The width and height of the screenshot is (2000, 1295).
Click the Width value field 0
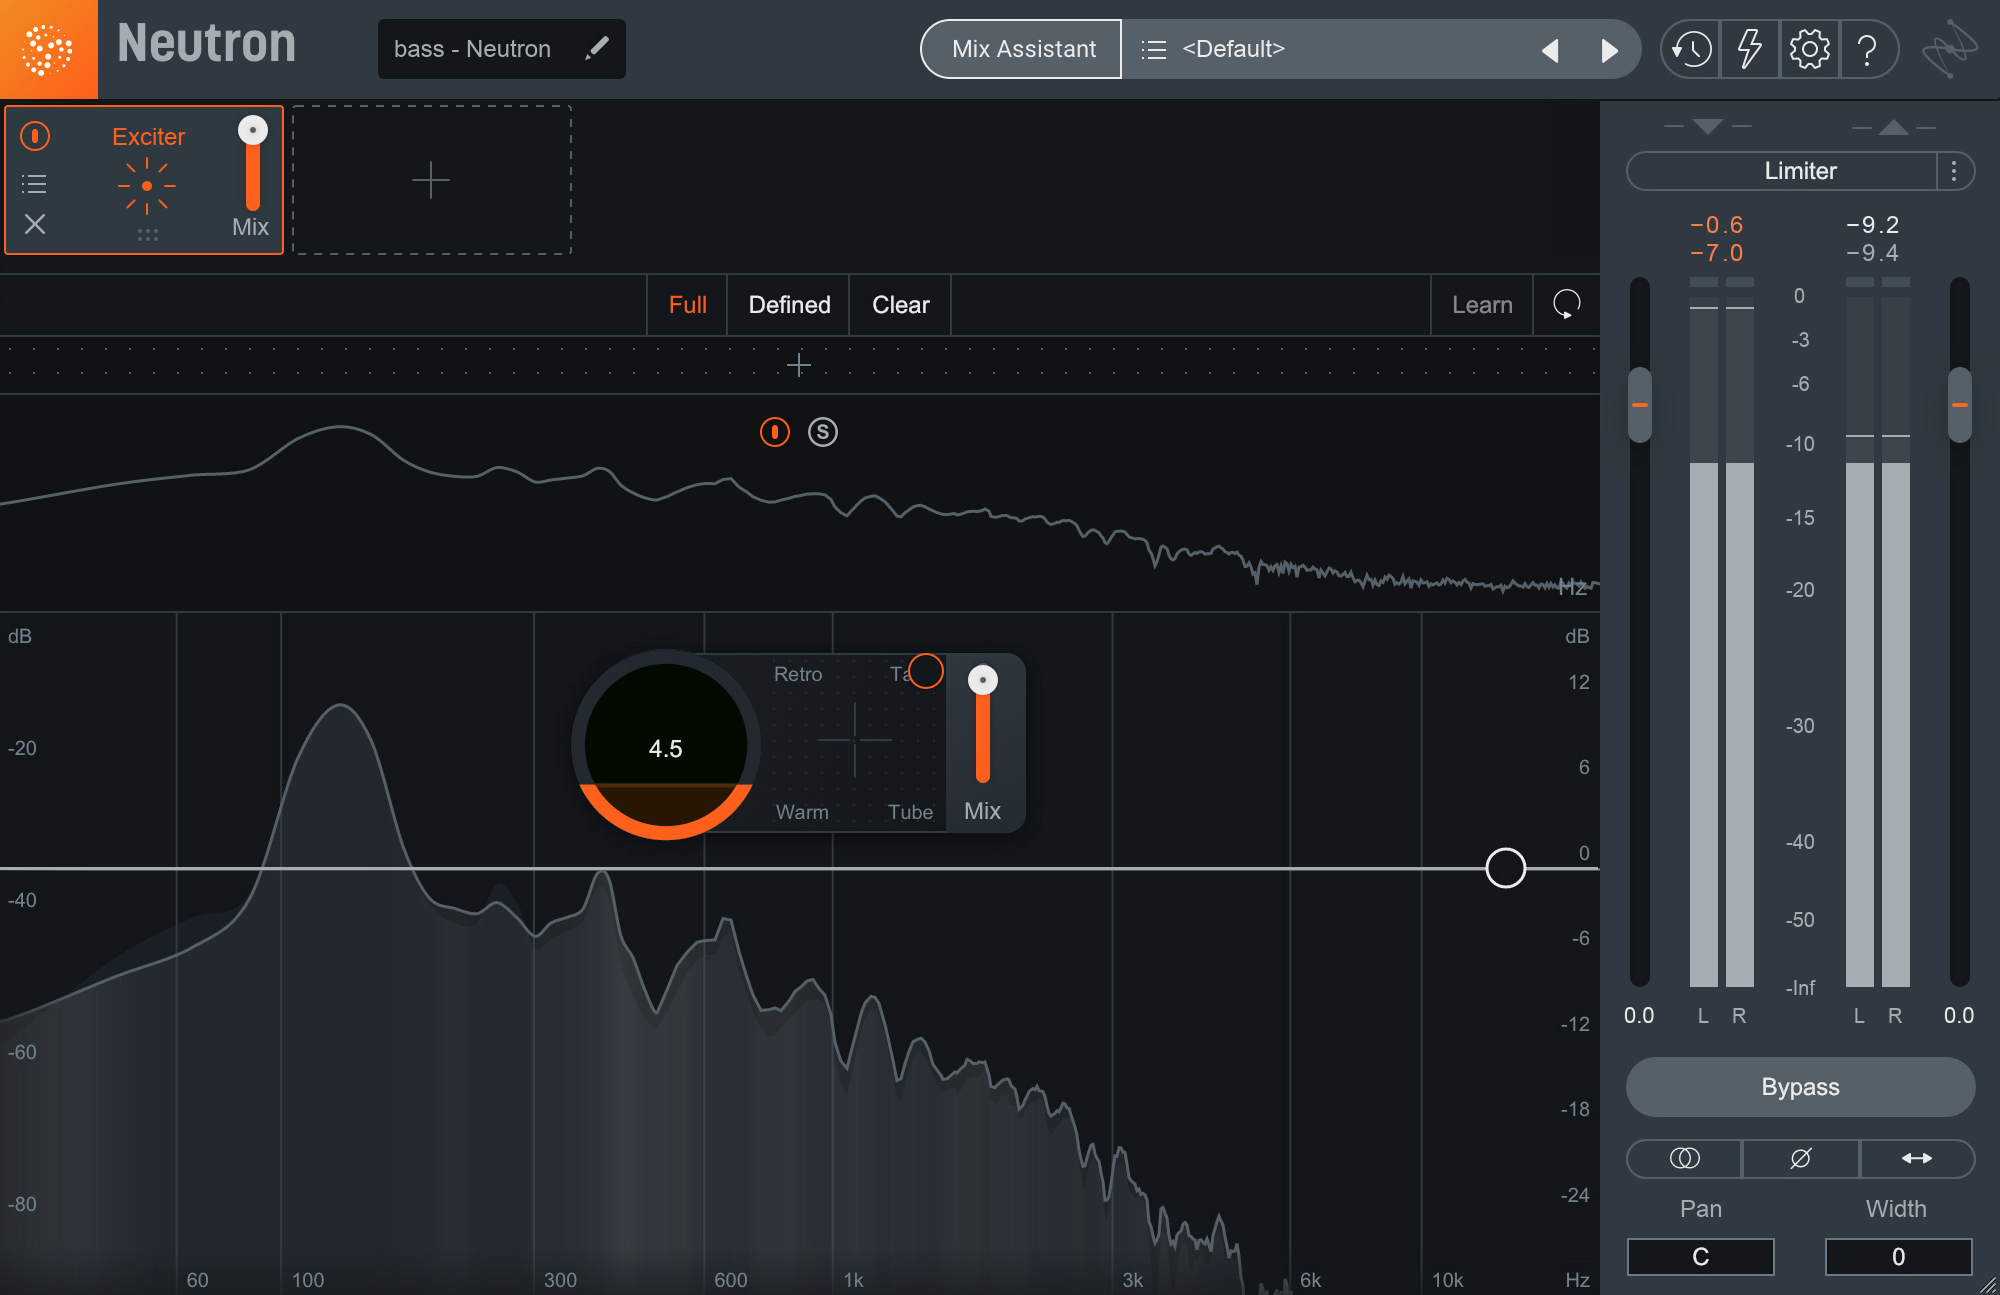click(x=1898, y=1257)
